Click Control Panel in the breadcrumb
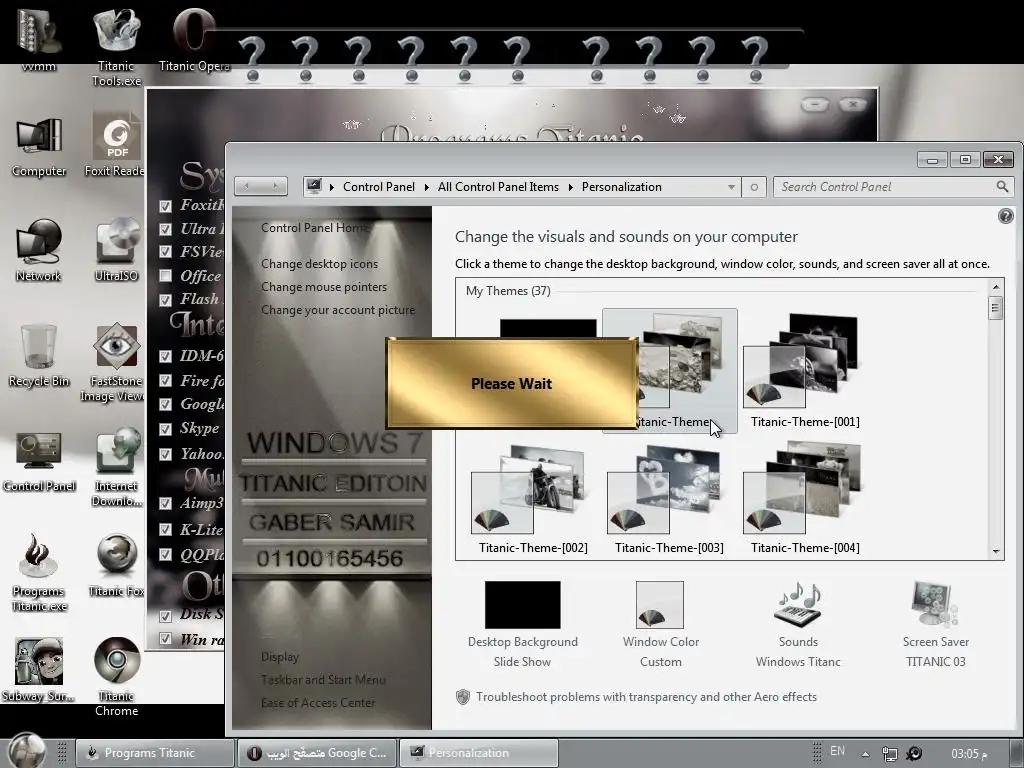Screen dimensions: 1024x768 point(379,187)
